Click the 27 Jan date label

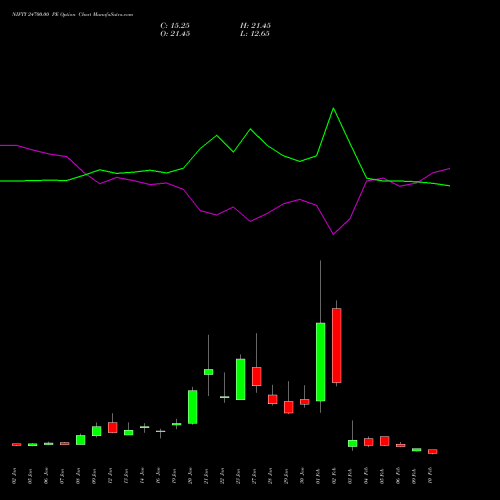254,476
